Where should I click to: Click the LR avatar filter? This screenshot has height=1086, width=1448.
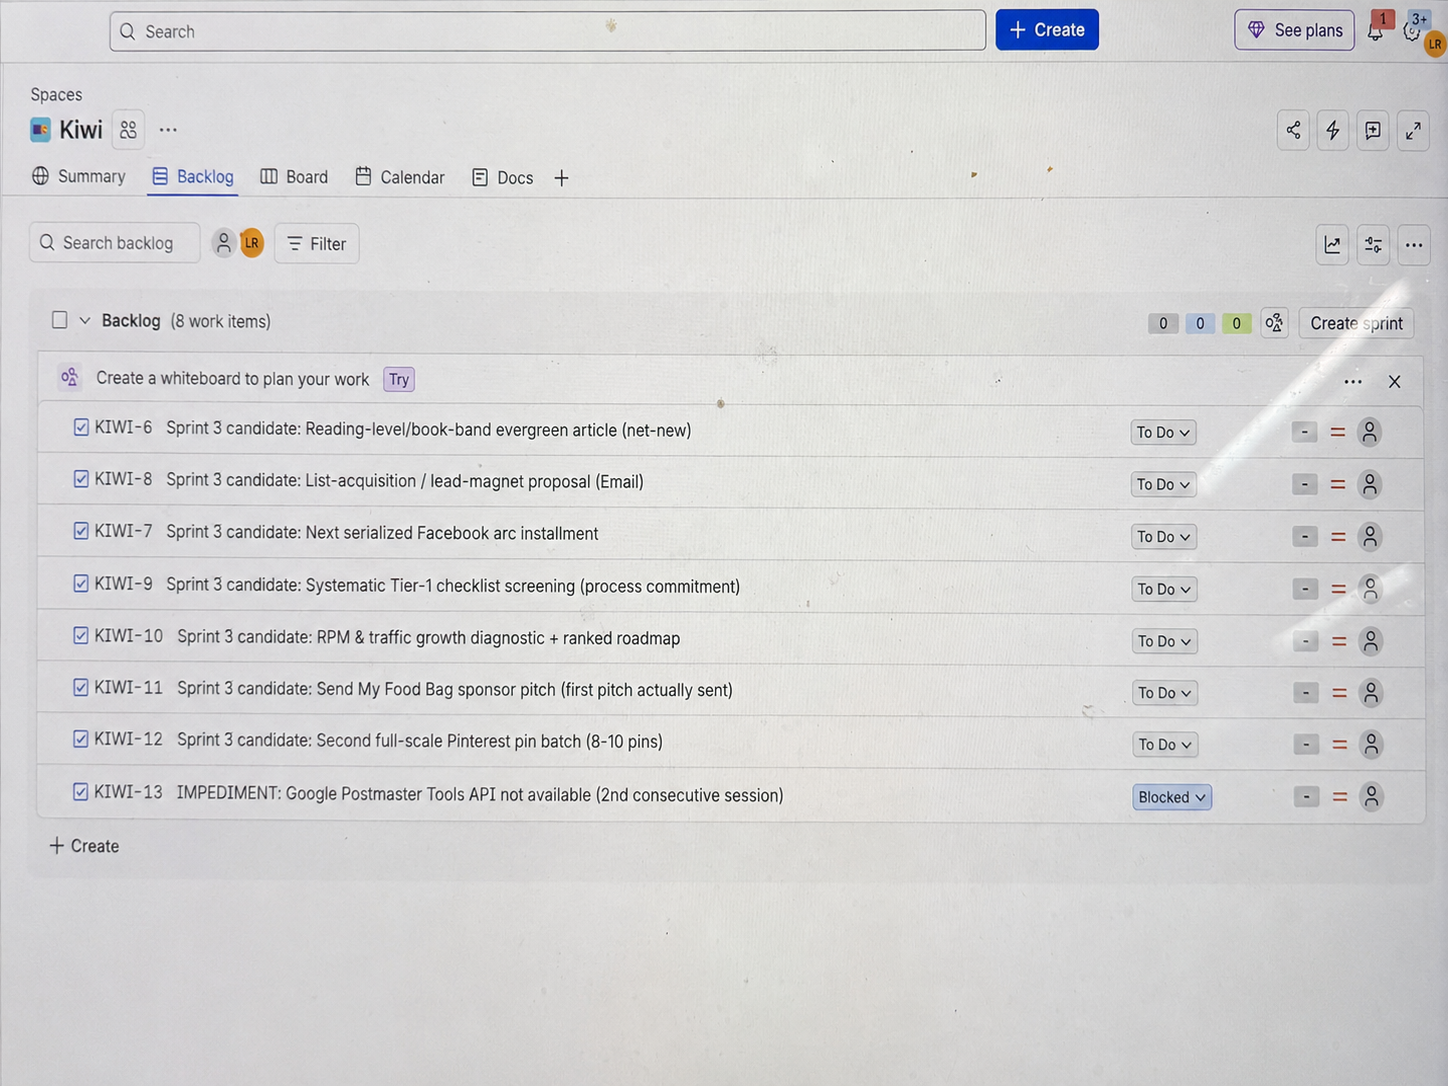tap(252, 243)
